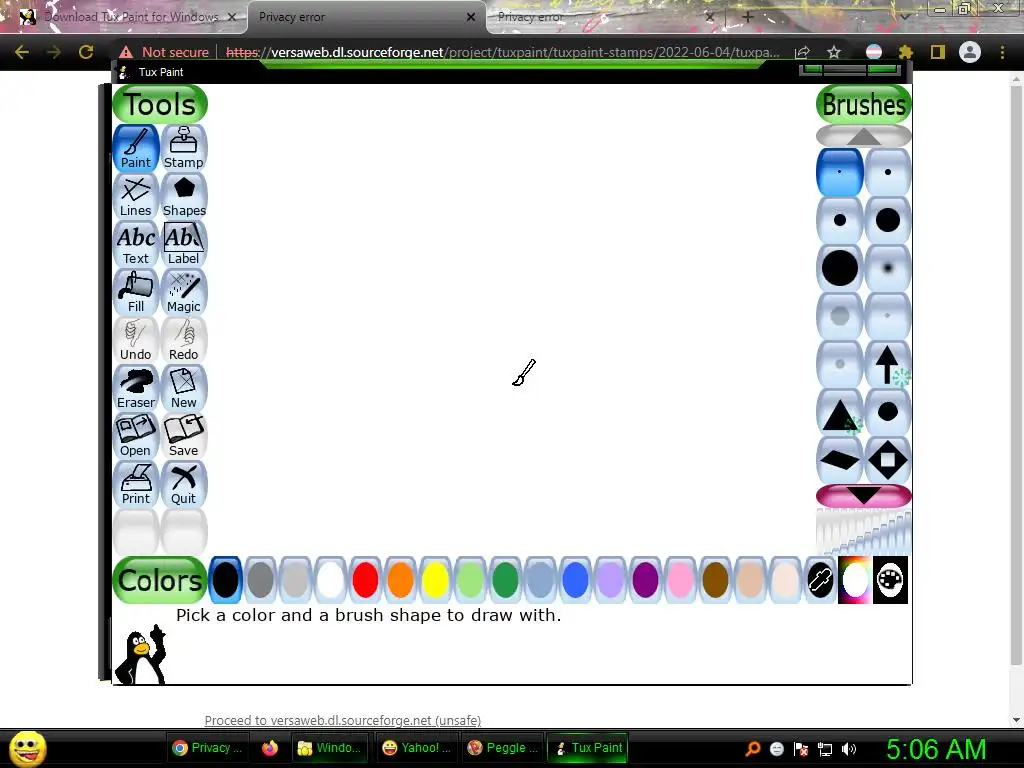This screenshot has height=768, width=1024.
Task: Select the Stamp tool
Action: coord(184,148)
